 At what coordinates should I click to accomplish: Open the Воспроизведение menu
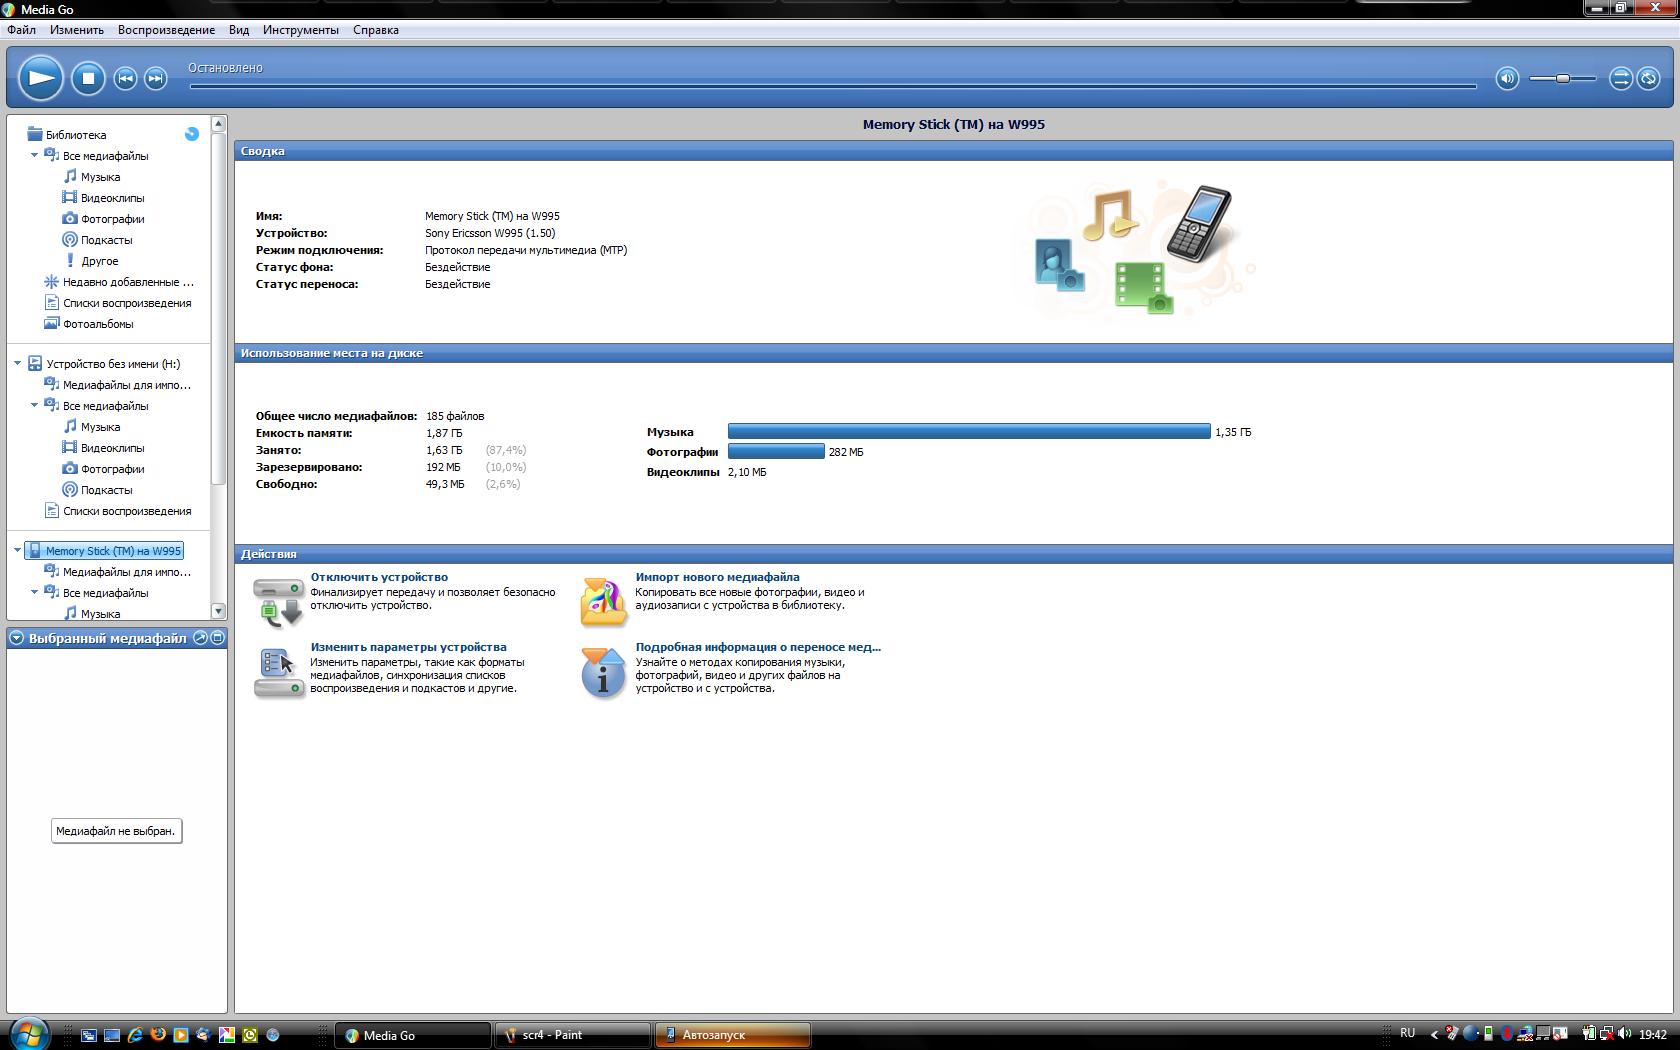coord(166,30)
